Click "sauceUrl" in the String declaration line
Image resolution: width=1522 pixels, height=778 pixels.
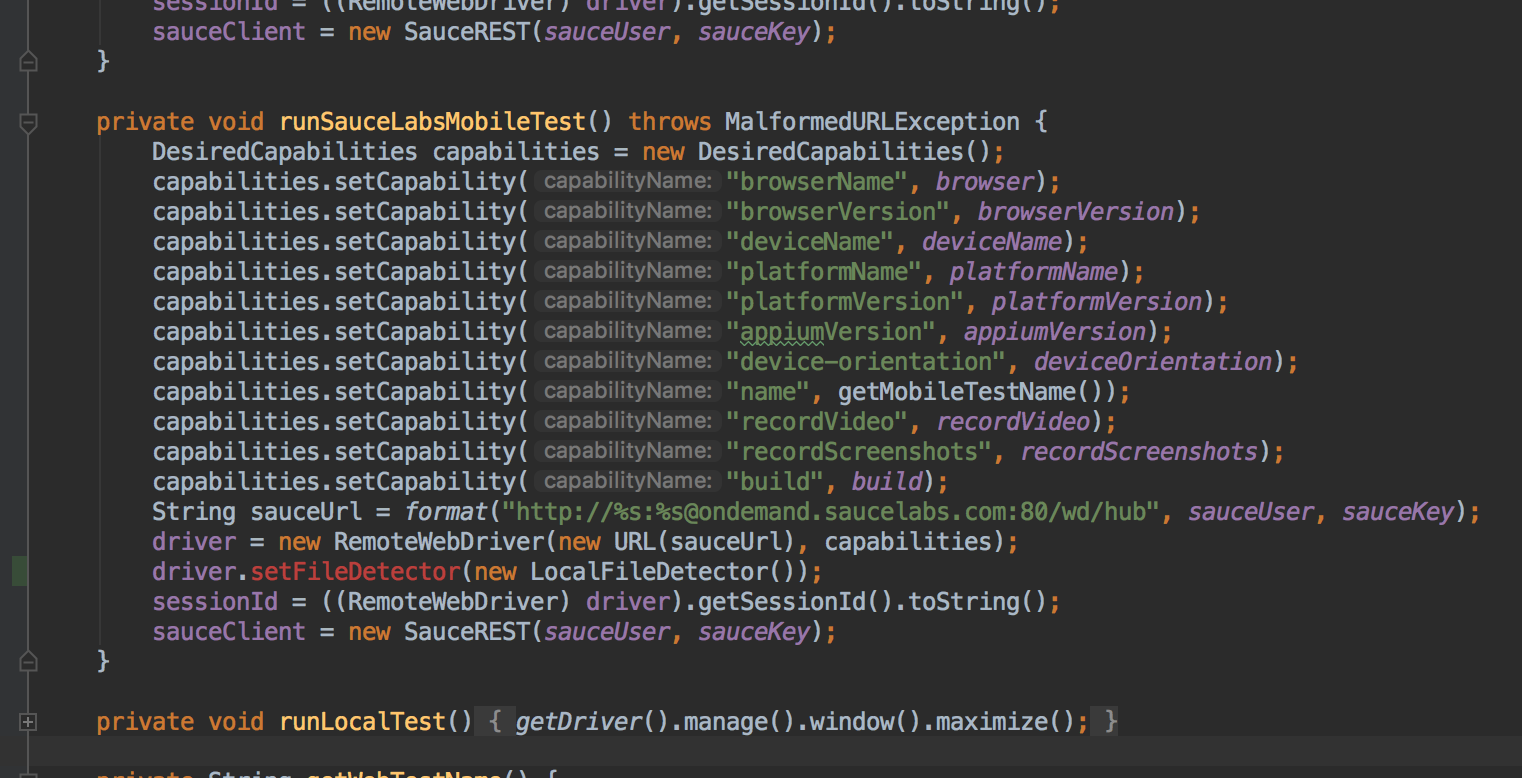coord(306,512)
